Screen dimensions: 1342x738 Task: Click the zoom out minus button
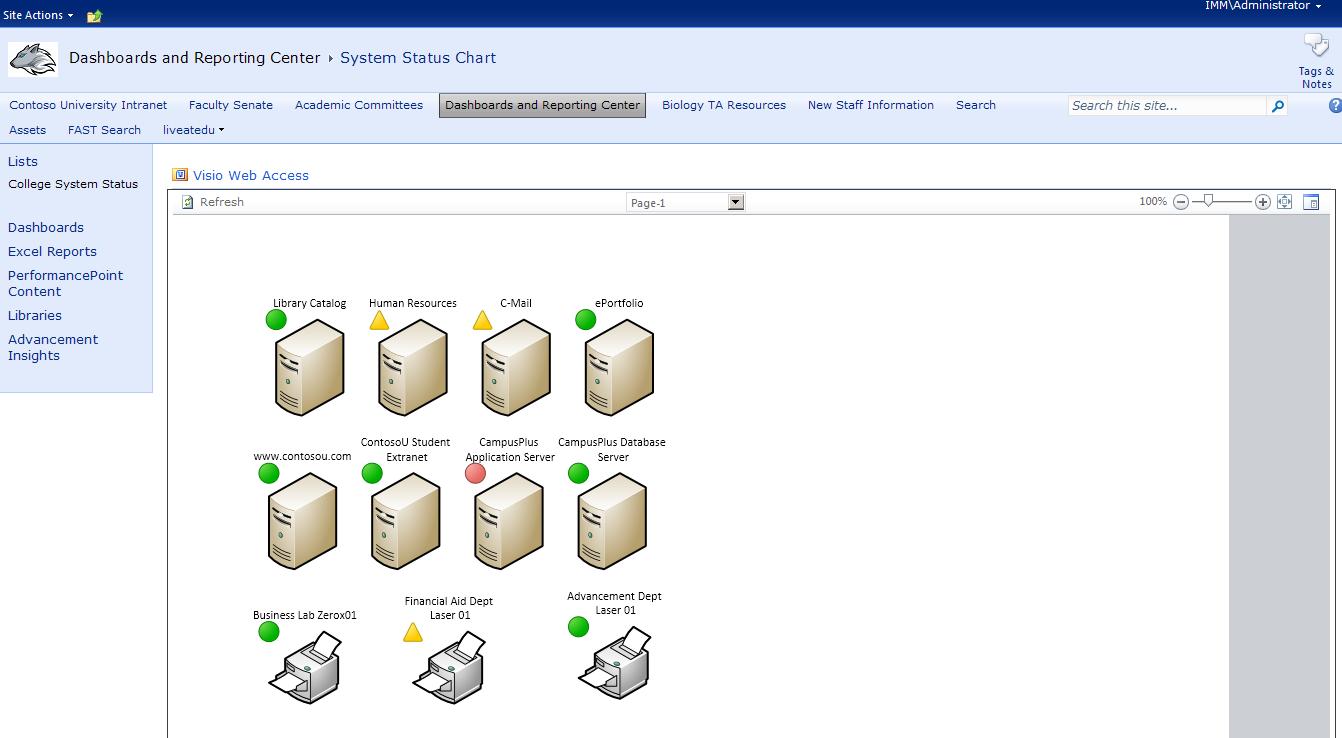click(1181, 202)
